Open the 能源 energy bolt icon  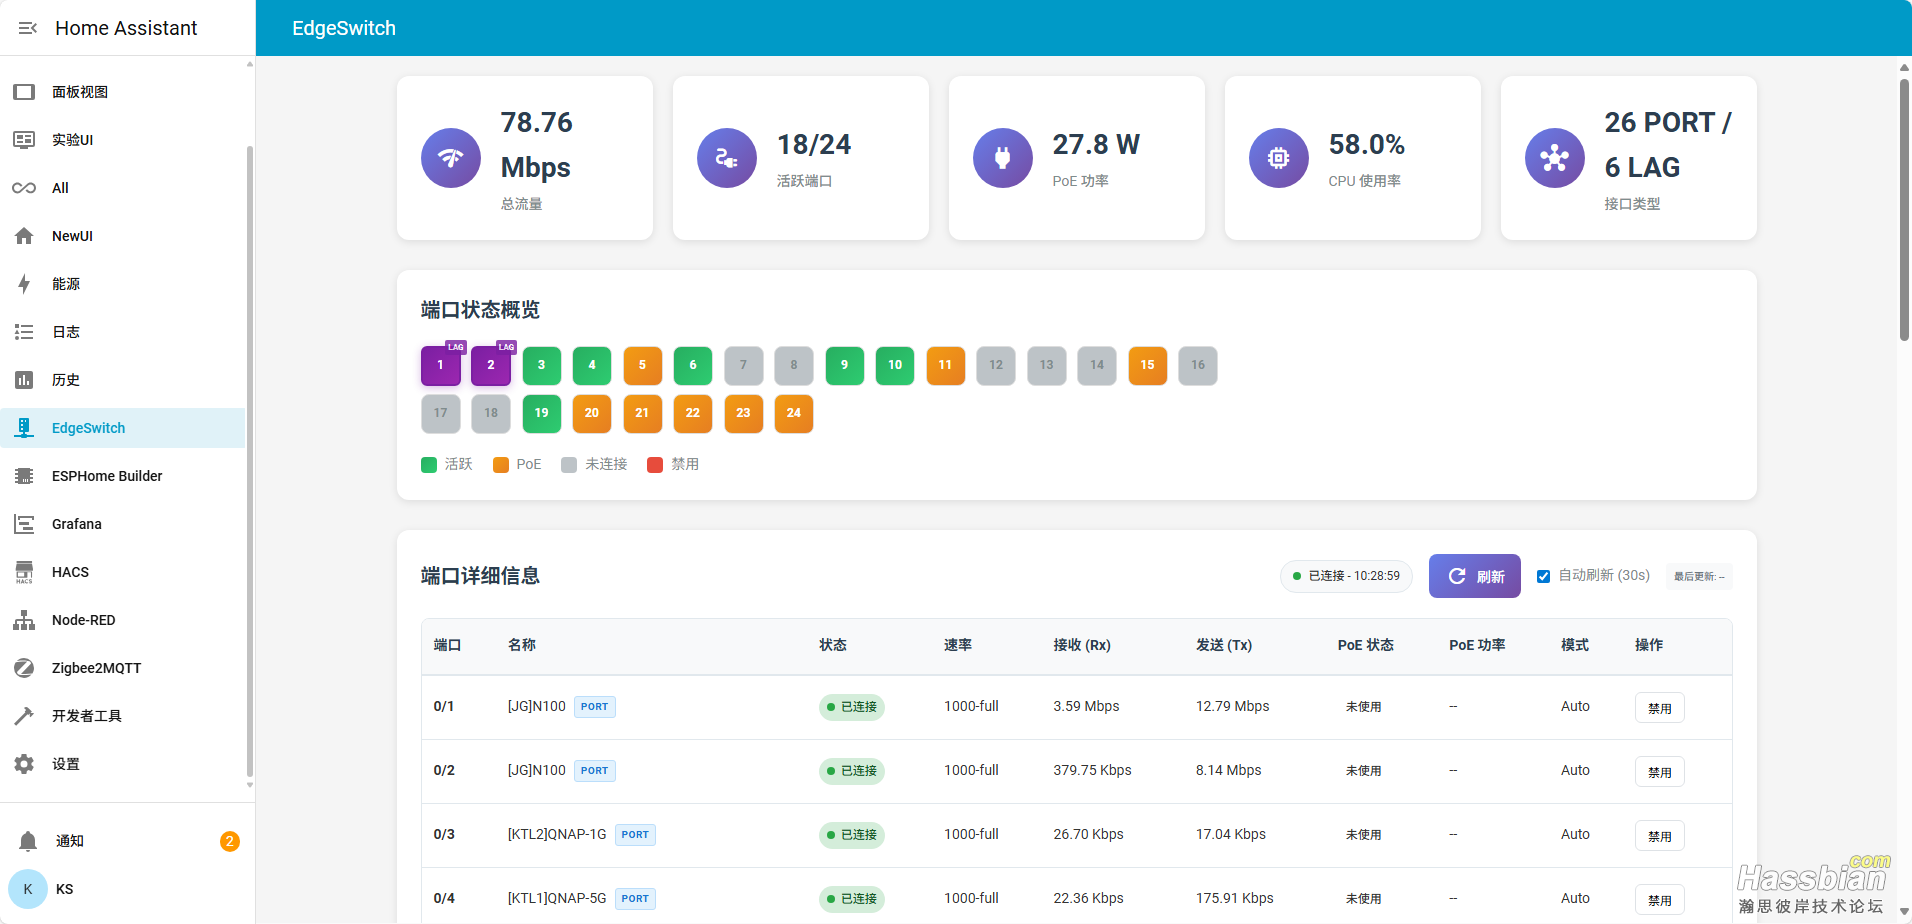click(24, 284)
